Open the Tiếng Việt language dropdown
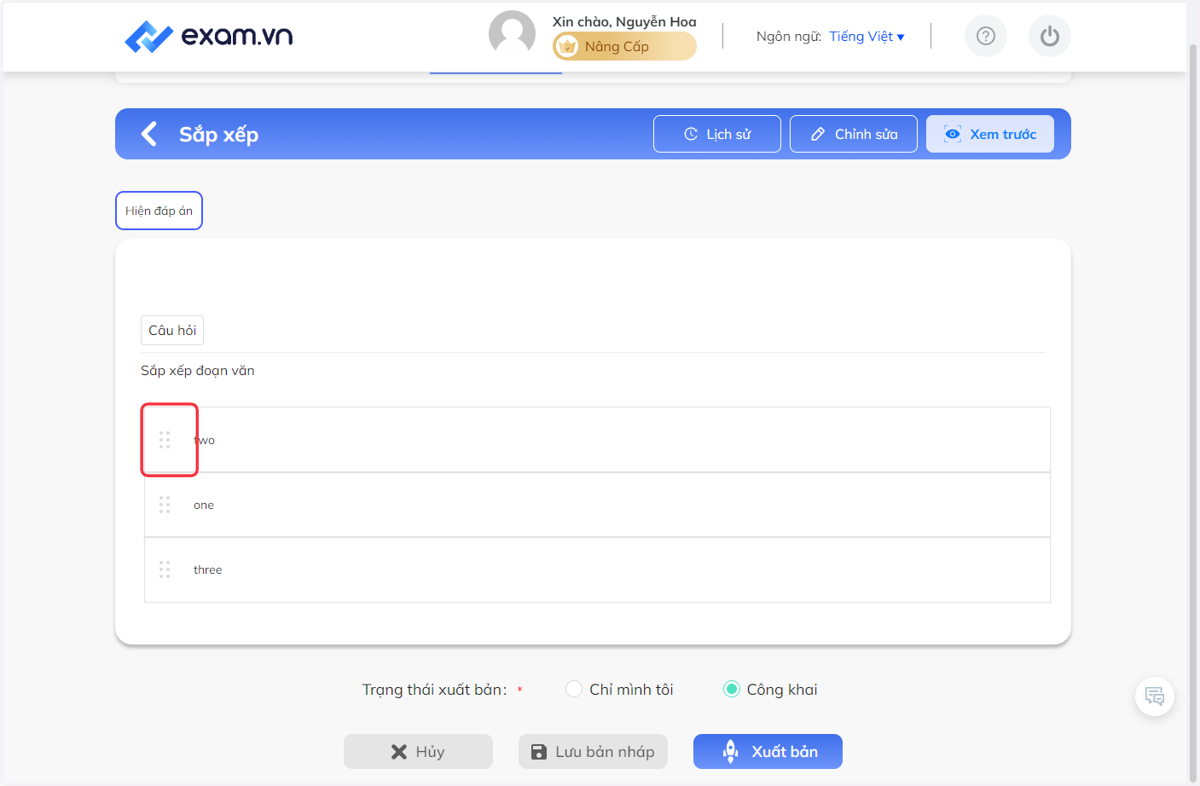 point(866,37)
